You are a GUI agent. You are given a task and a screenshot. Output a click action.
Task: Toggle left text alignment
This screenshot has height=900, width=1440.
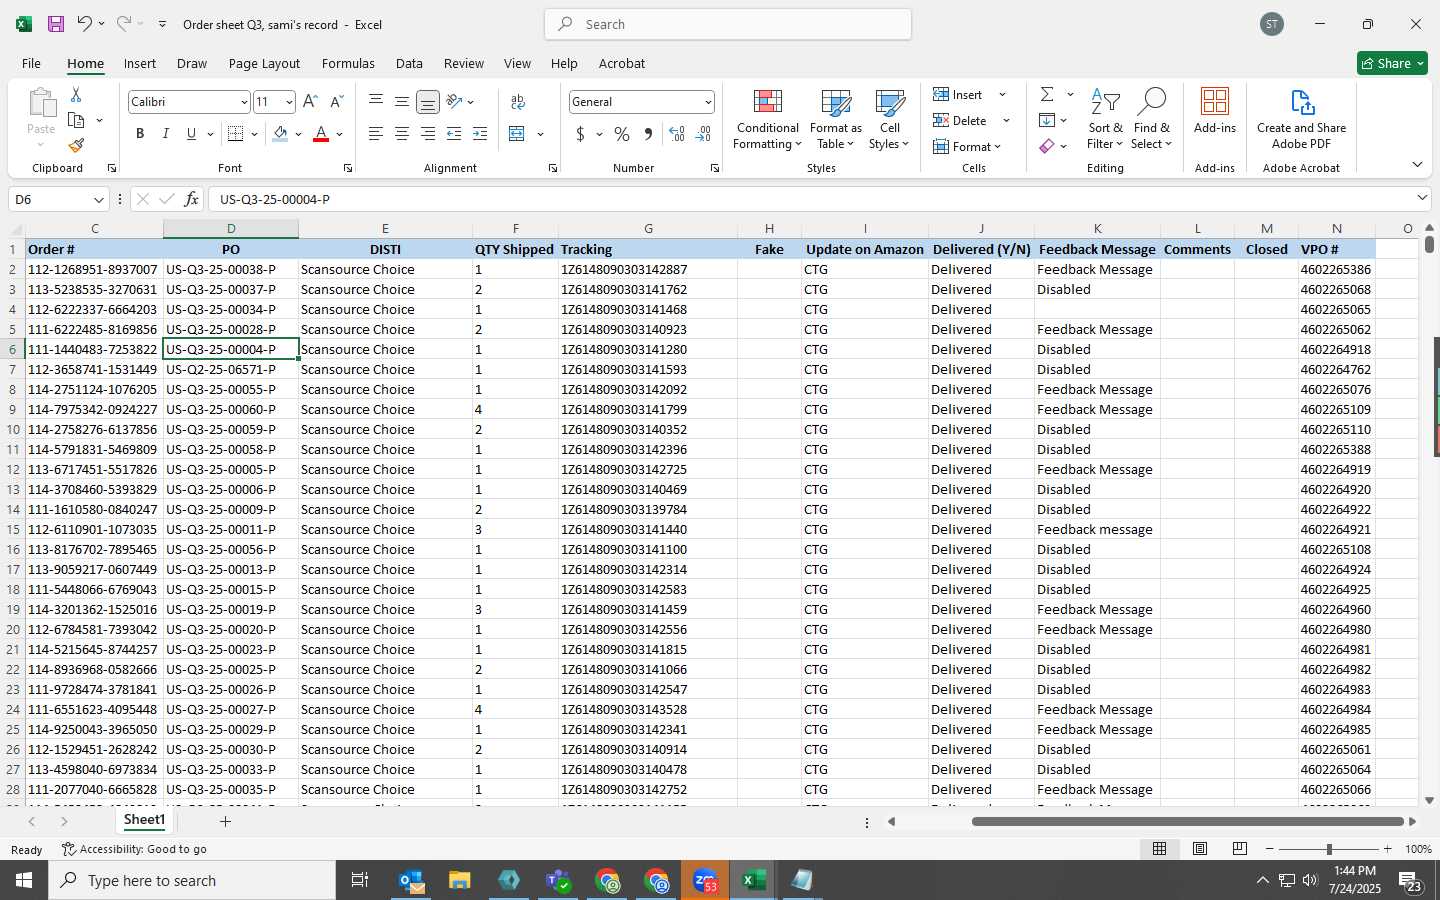click(376, 134)
